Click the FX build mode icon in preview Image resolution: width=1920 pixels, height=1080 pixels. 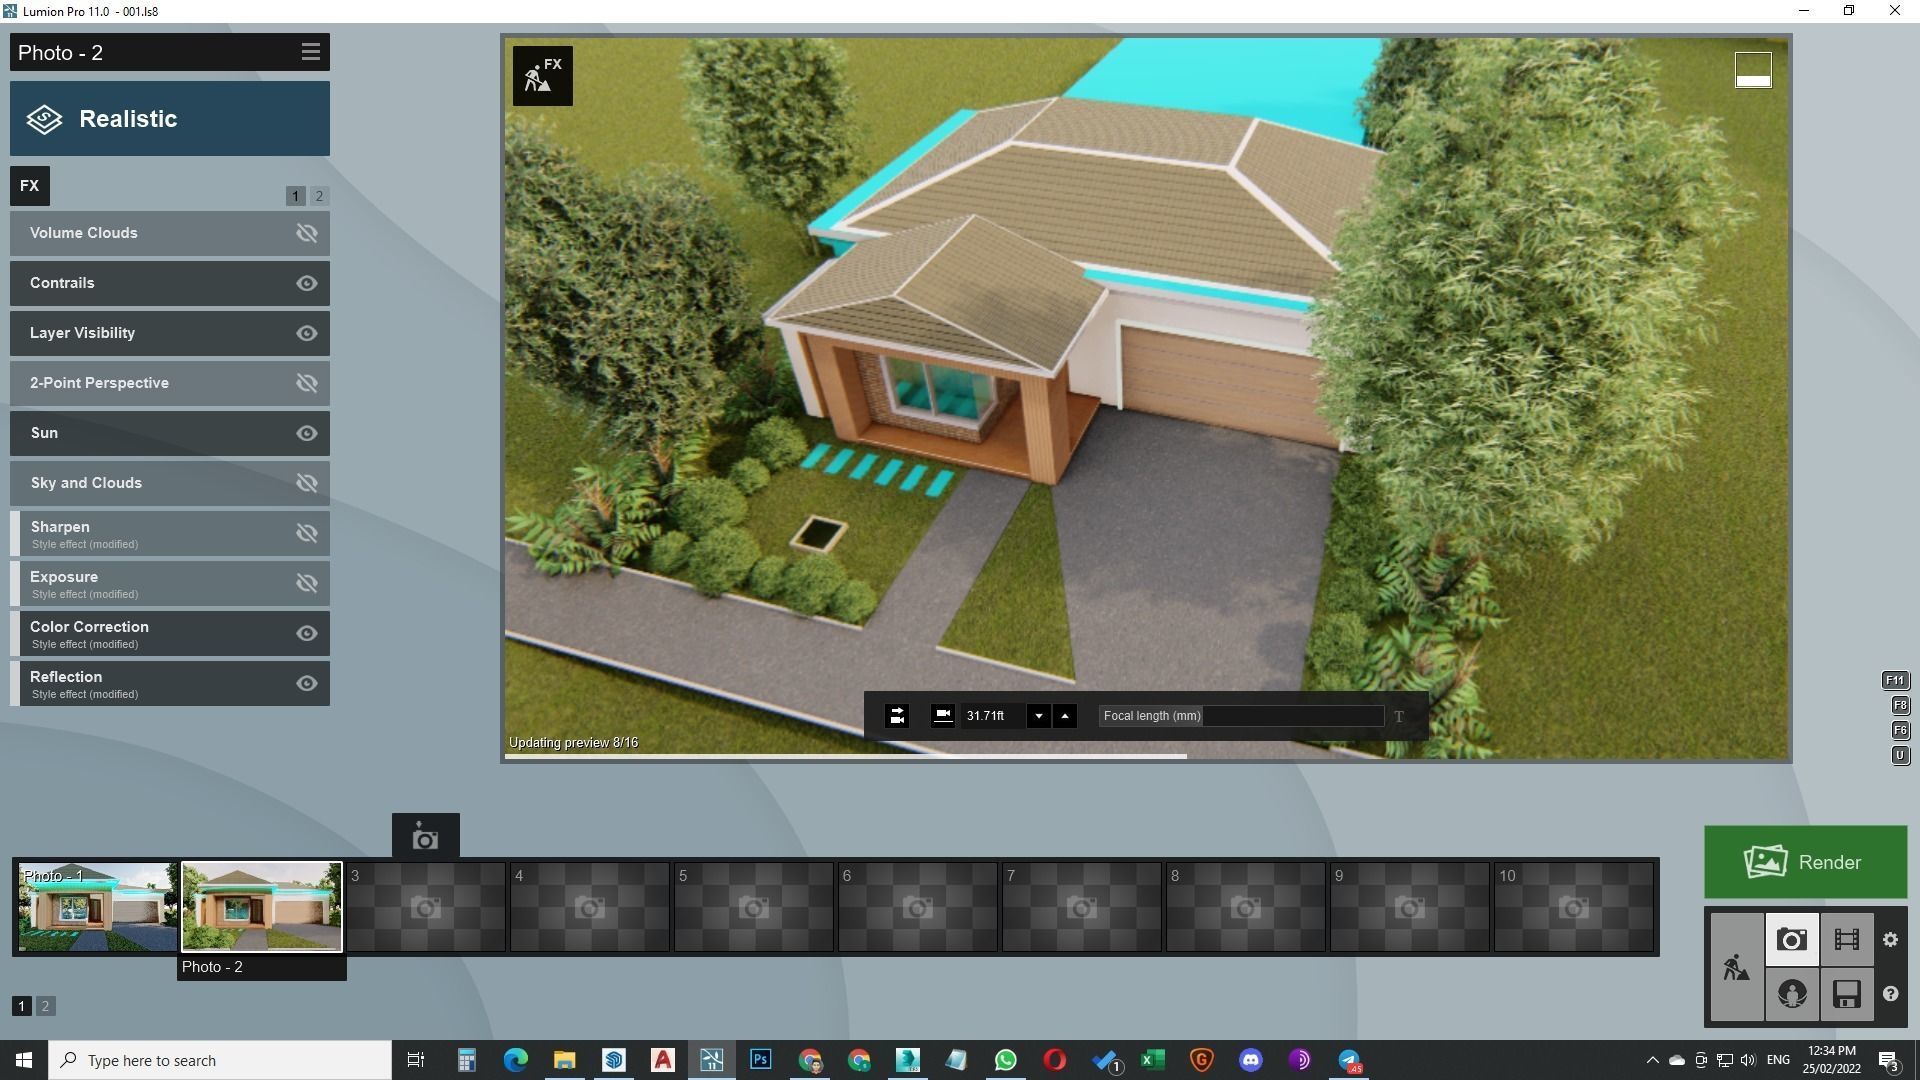pos(543,76)
